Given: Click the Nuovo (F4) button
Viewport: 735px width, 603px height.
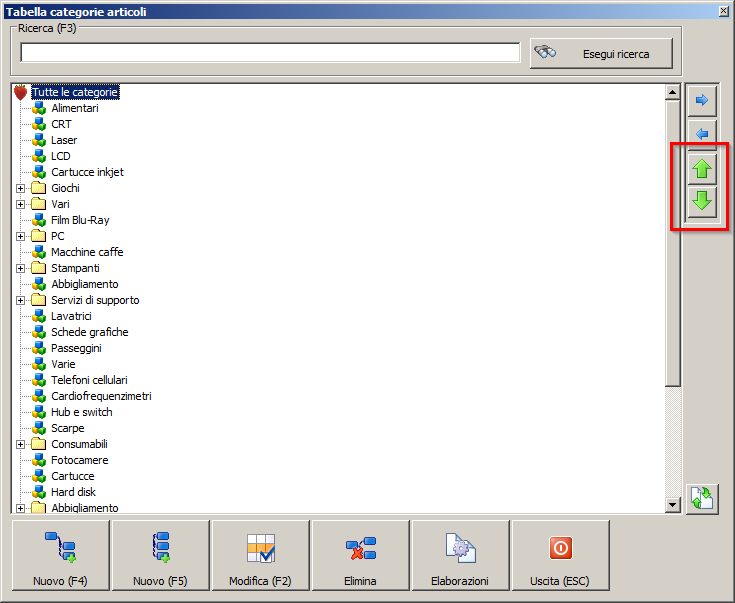Looking at the screenshot, I should [60, 555].
